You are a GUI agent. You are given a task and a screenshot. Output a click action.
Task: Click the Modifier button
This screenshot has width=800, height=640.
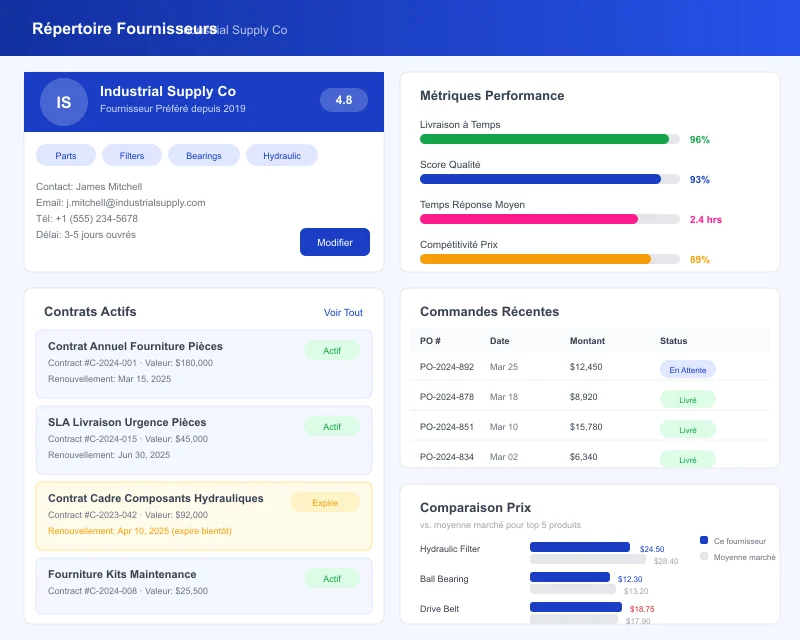tap(334, 242)
